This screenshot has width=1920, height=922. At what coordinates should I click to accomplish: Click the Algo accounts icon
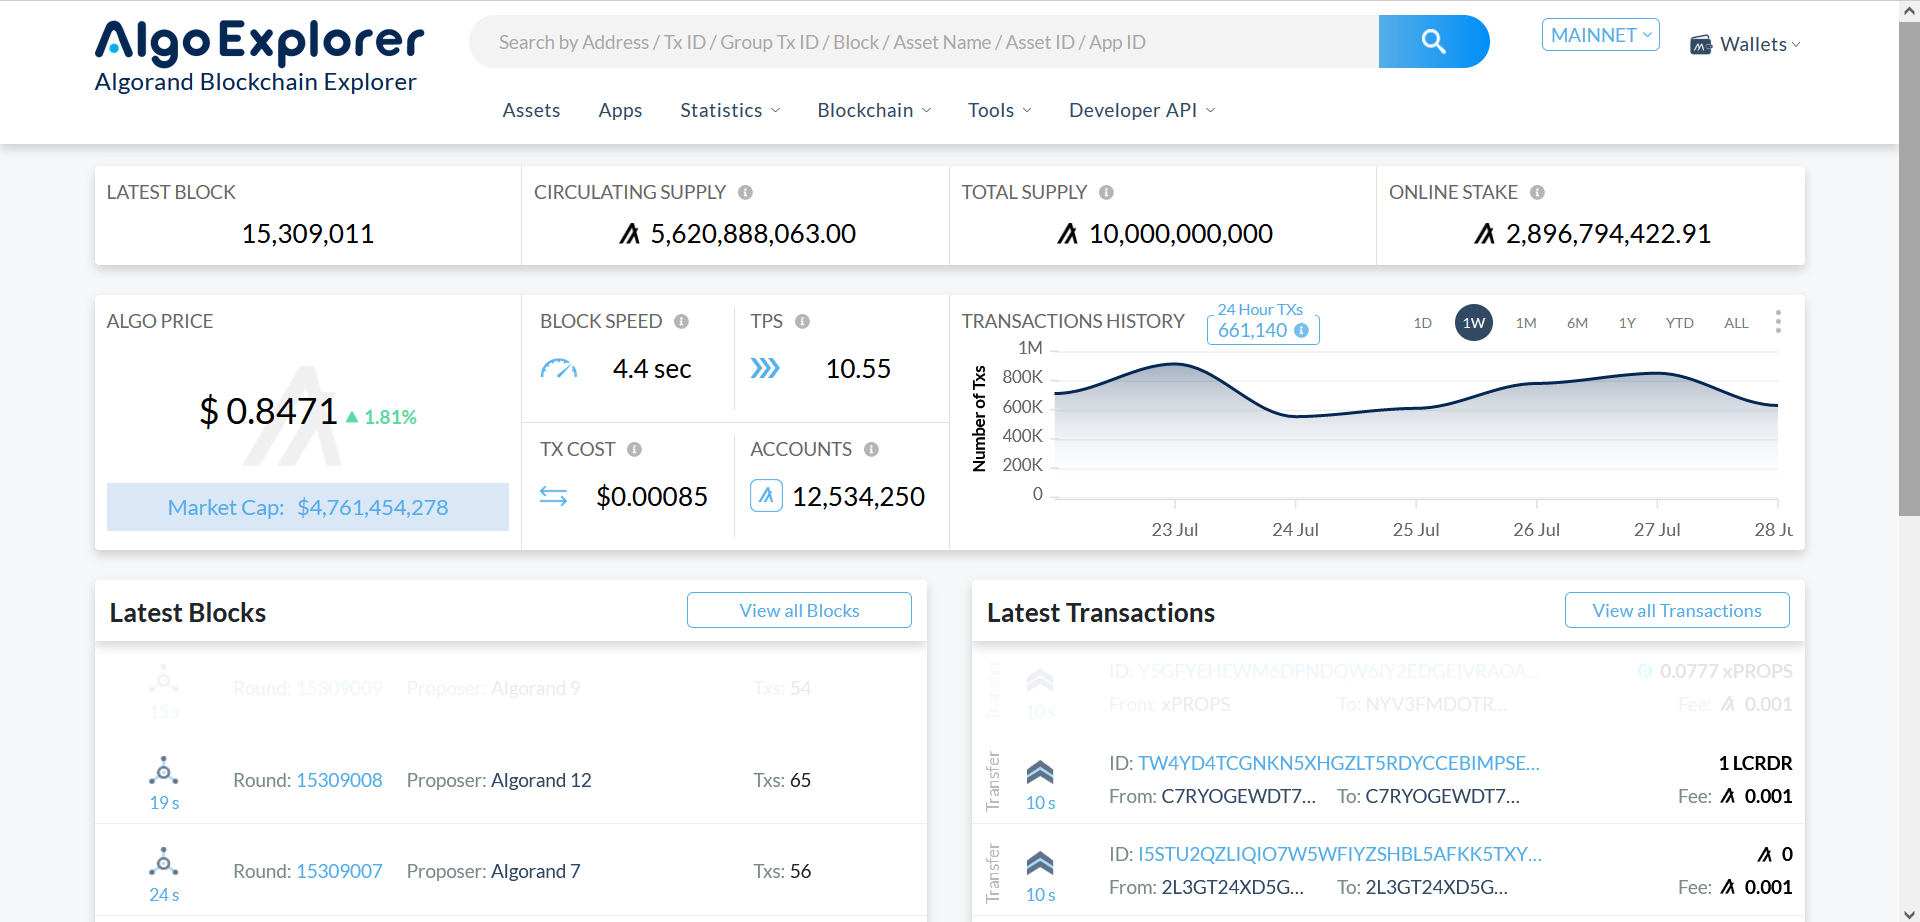pos(766,495)
